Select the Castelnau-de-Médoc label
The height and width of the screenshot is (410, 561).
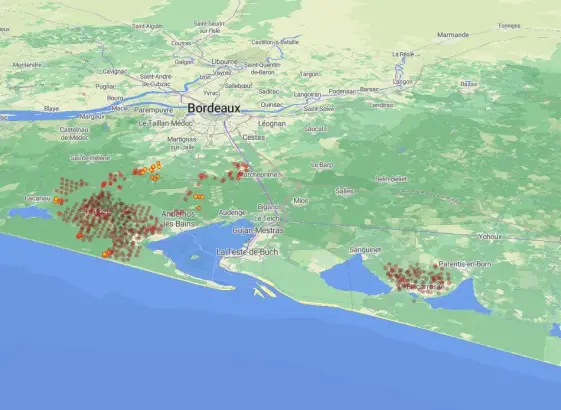(74, 133)
